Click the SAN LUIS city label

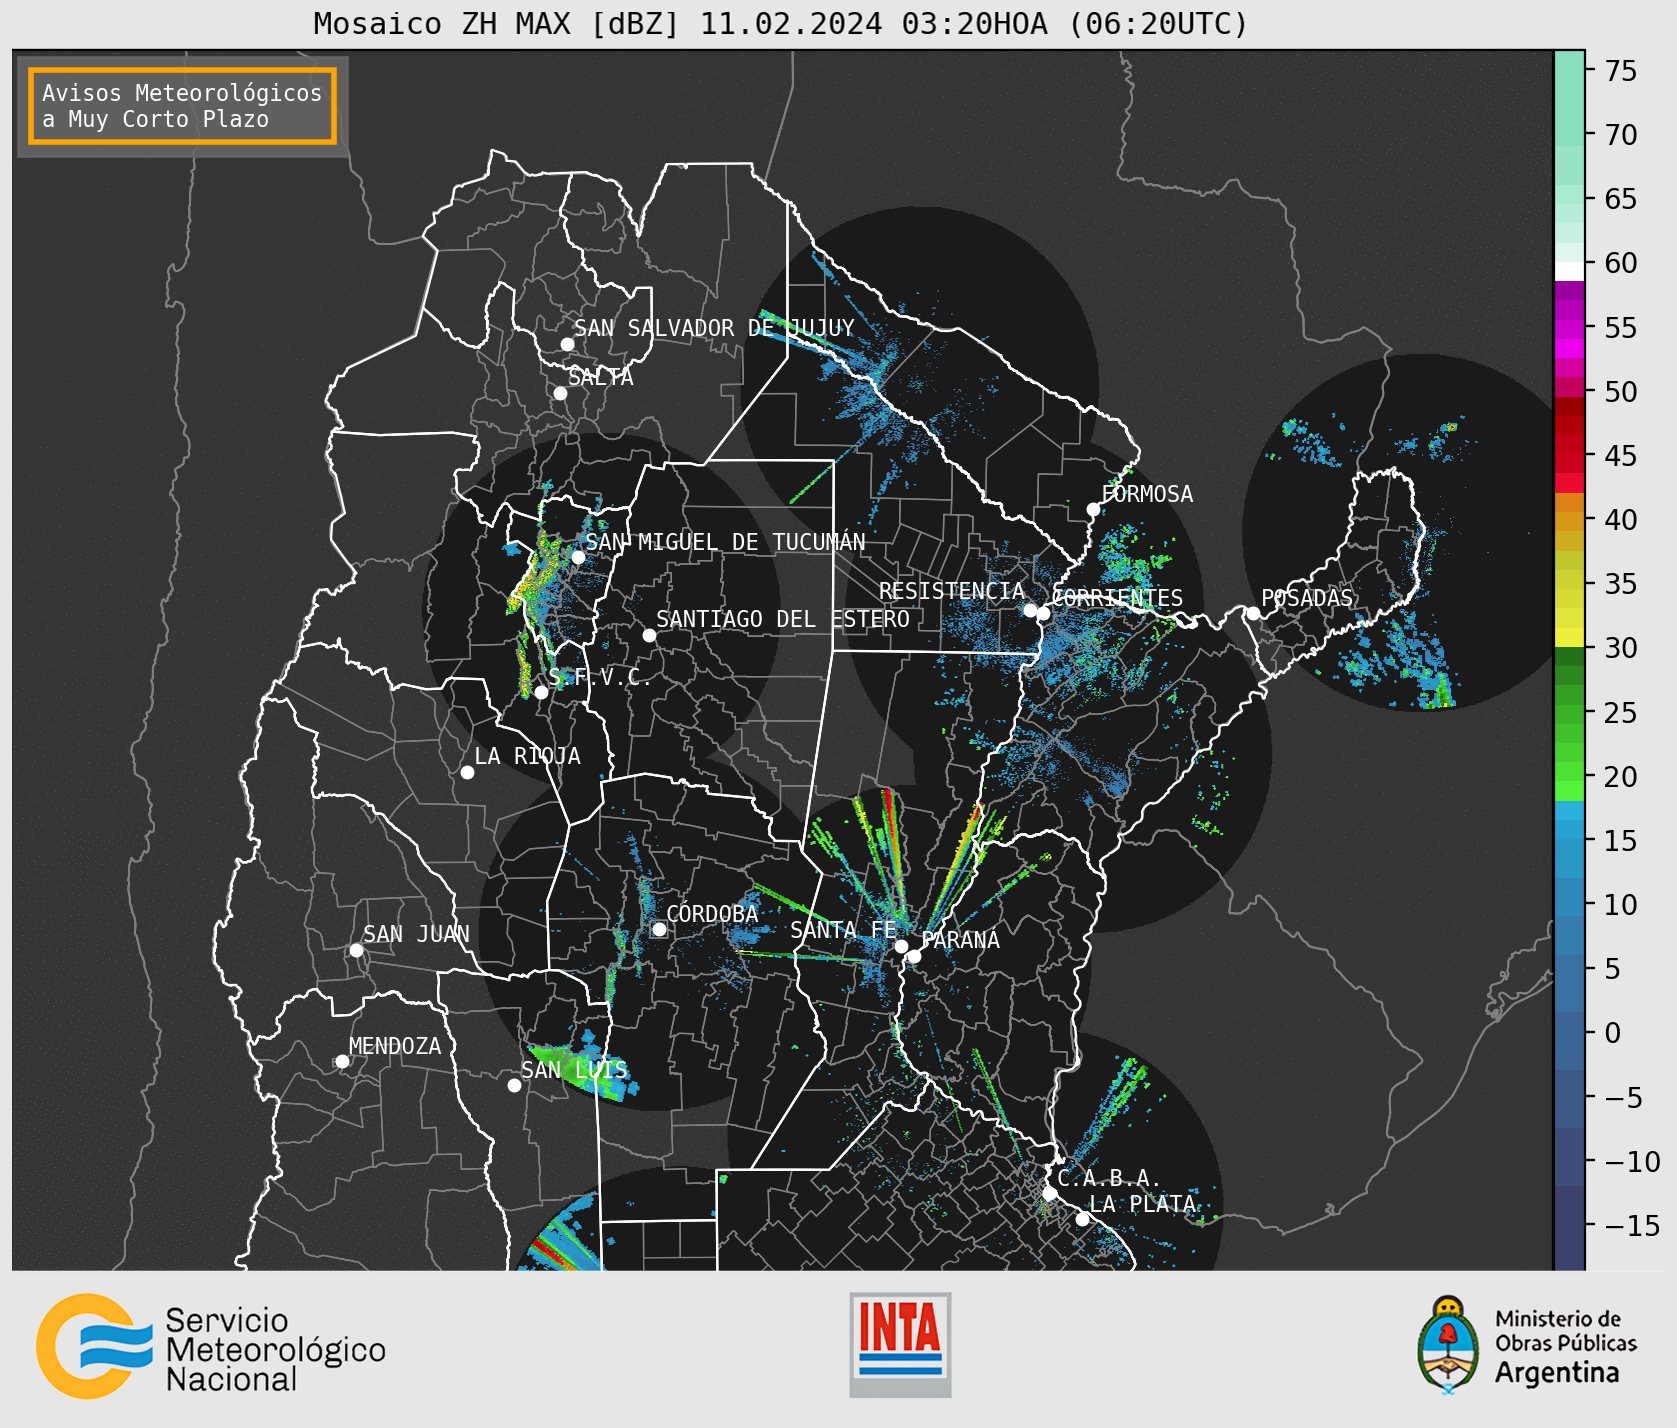pos(575,1070)
